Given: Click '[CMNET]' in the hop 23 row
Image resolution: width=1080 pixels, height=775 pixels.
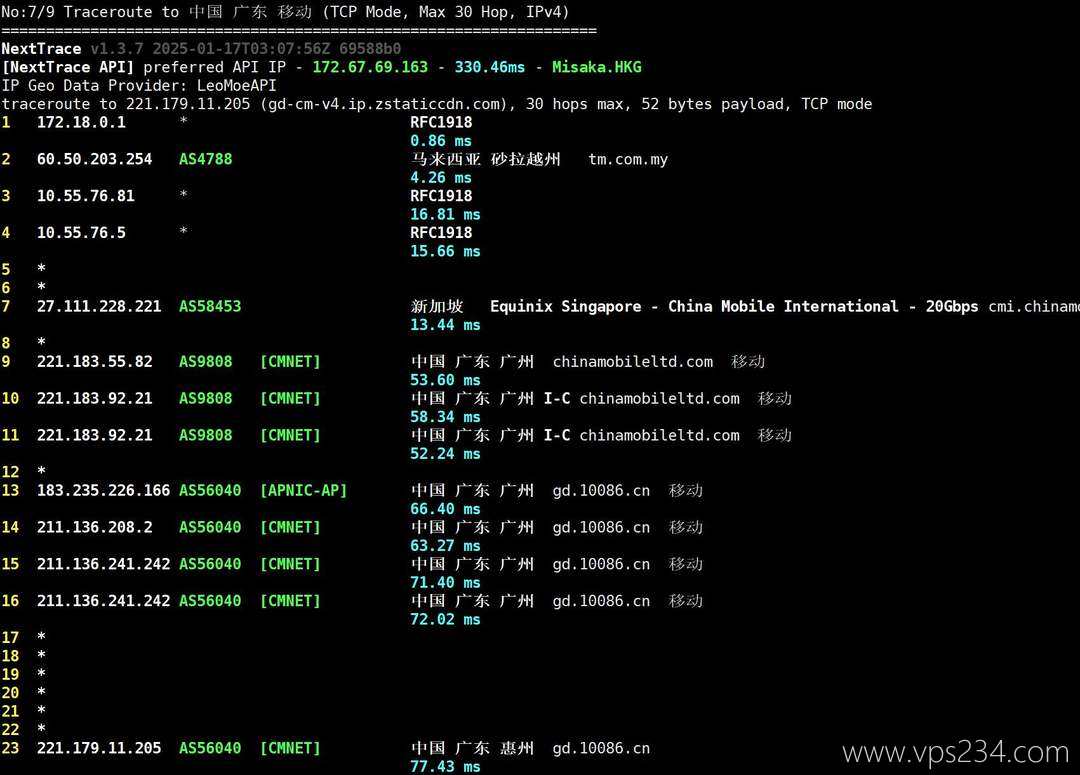Looking at the screenshot, I should click(x=290, y=748).
